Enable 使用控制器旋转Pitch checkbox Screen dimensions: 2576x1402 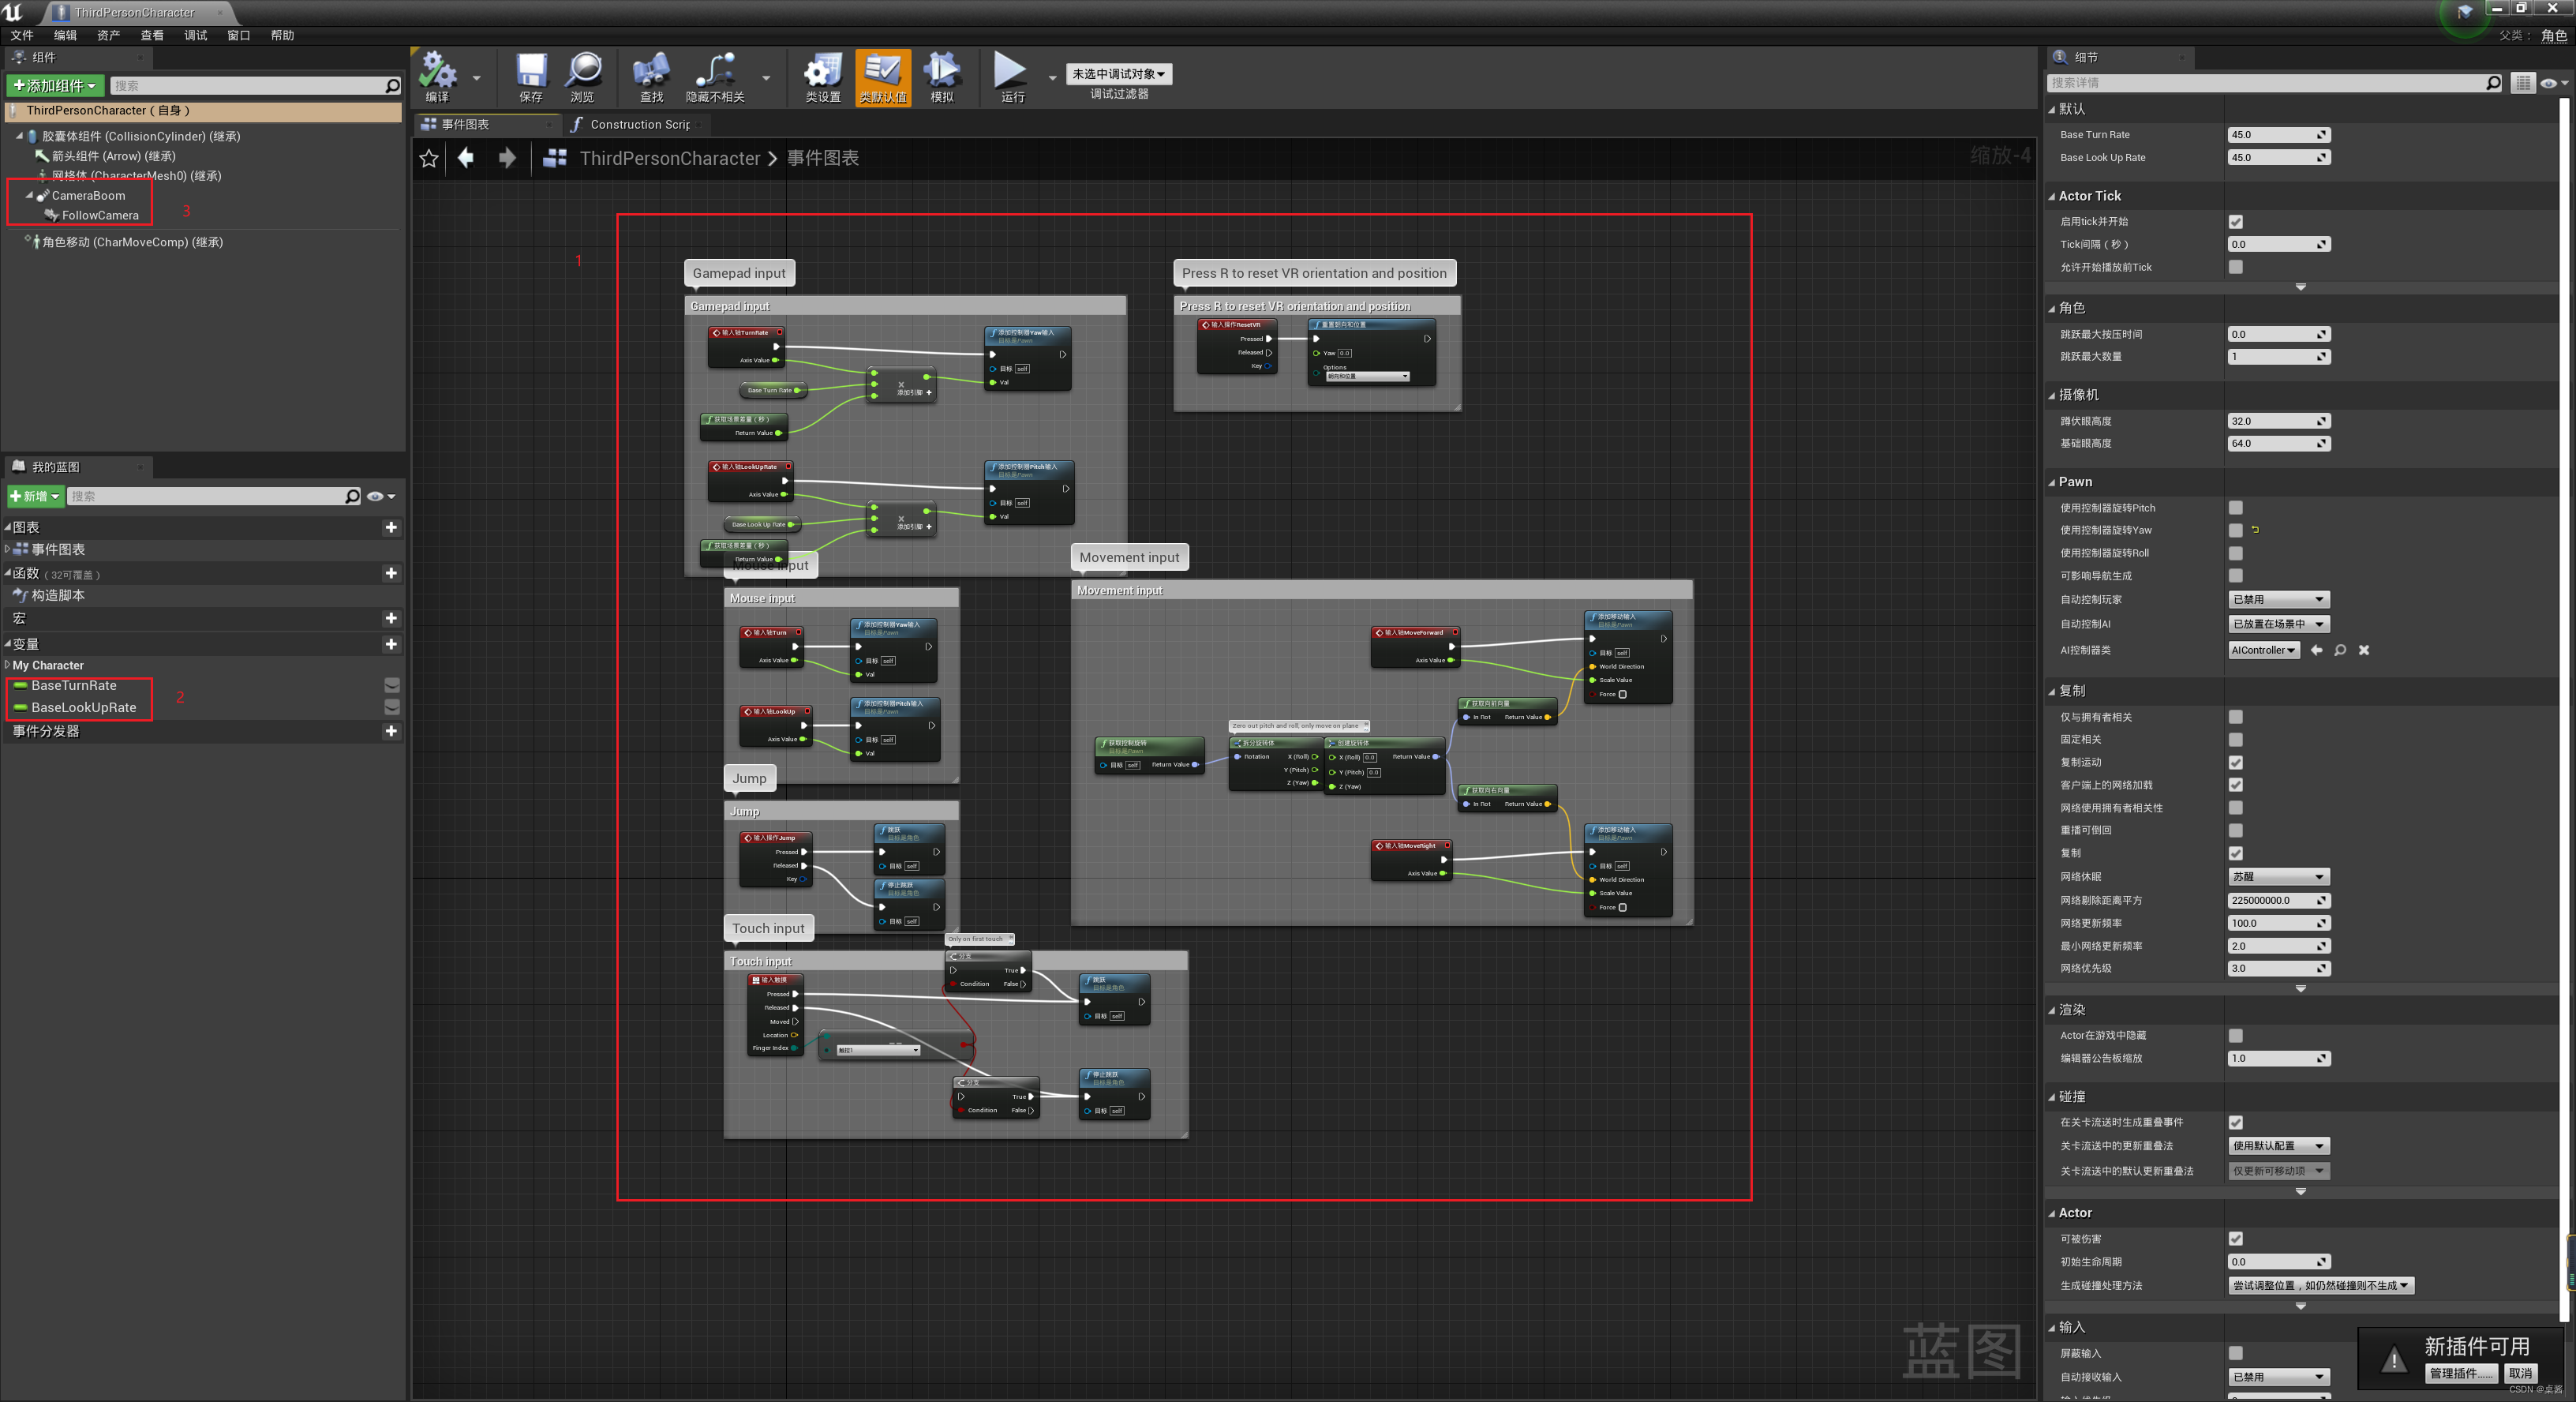[2235, 508]
